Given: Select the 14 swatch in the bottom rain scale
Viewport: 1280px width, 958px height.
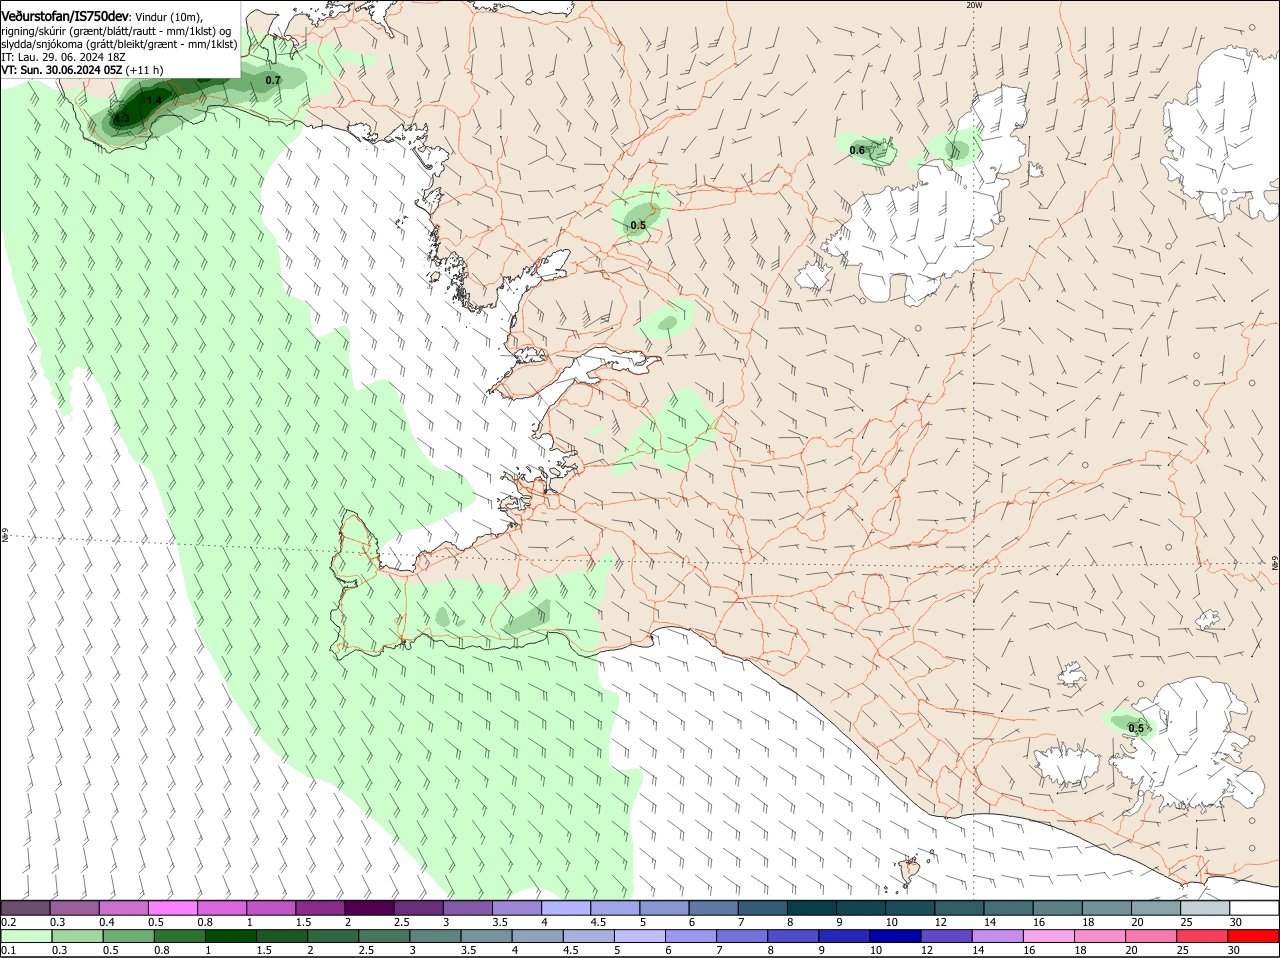Looking at the screenshot, I should pos(997,937).
